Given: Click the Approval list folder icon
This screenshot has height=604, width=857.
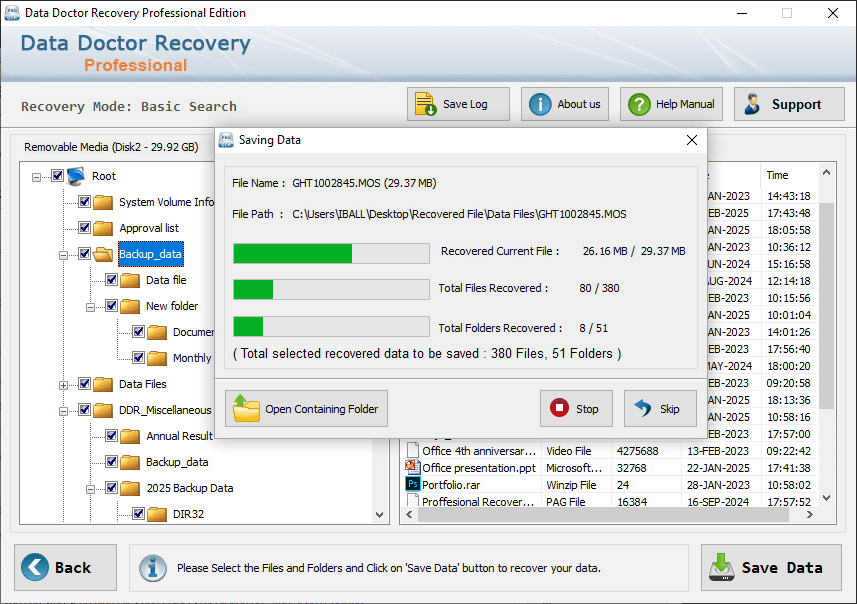Looking at the screenshot, I should [103, 228].
